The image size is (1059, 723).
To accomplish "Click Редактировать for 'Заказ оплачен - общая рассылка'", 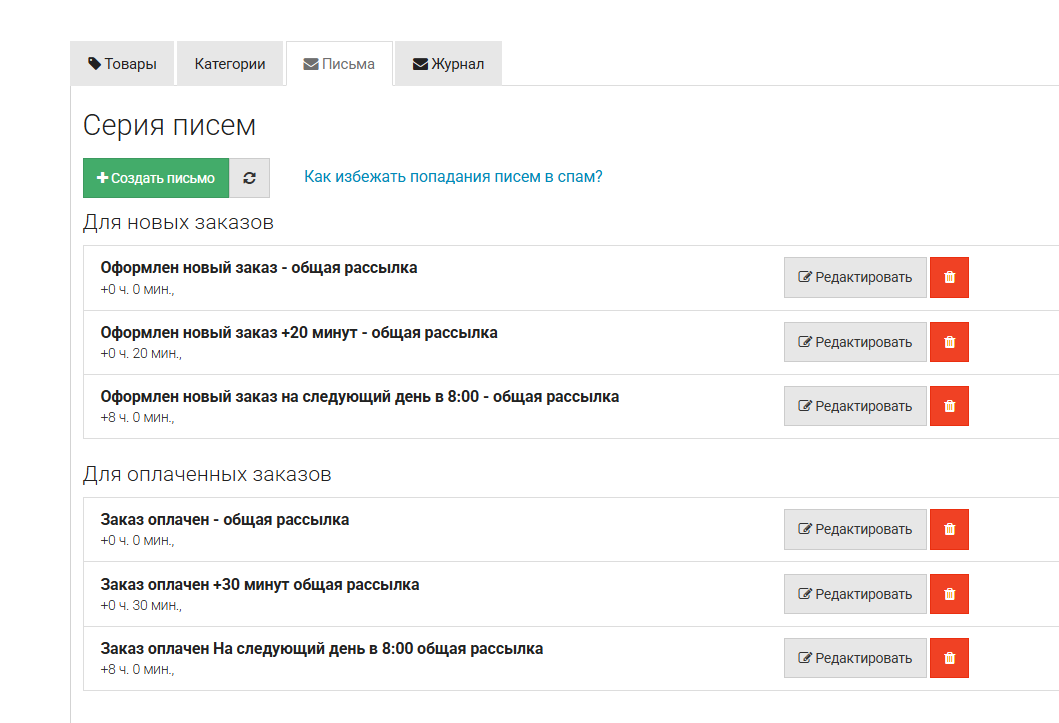I will [x=855, y=530].
